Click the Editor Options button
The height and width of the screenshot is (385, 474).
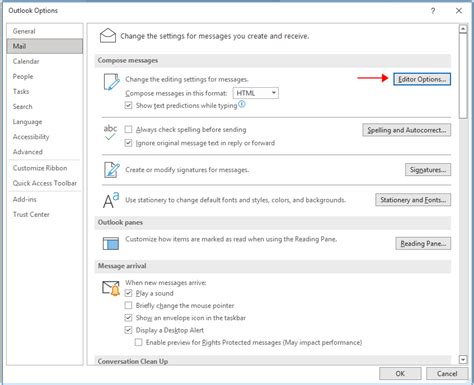(x=422, y=79)
